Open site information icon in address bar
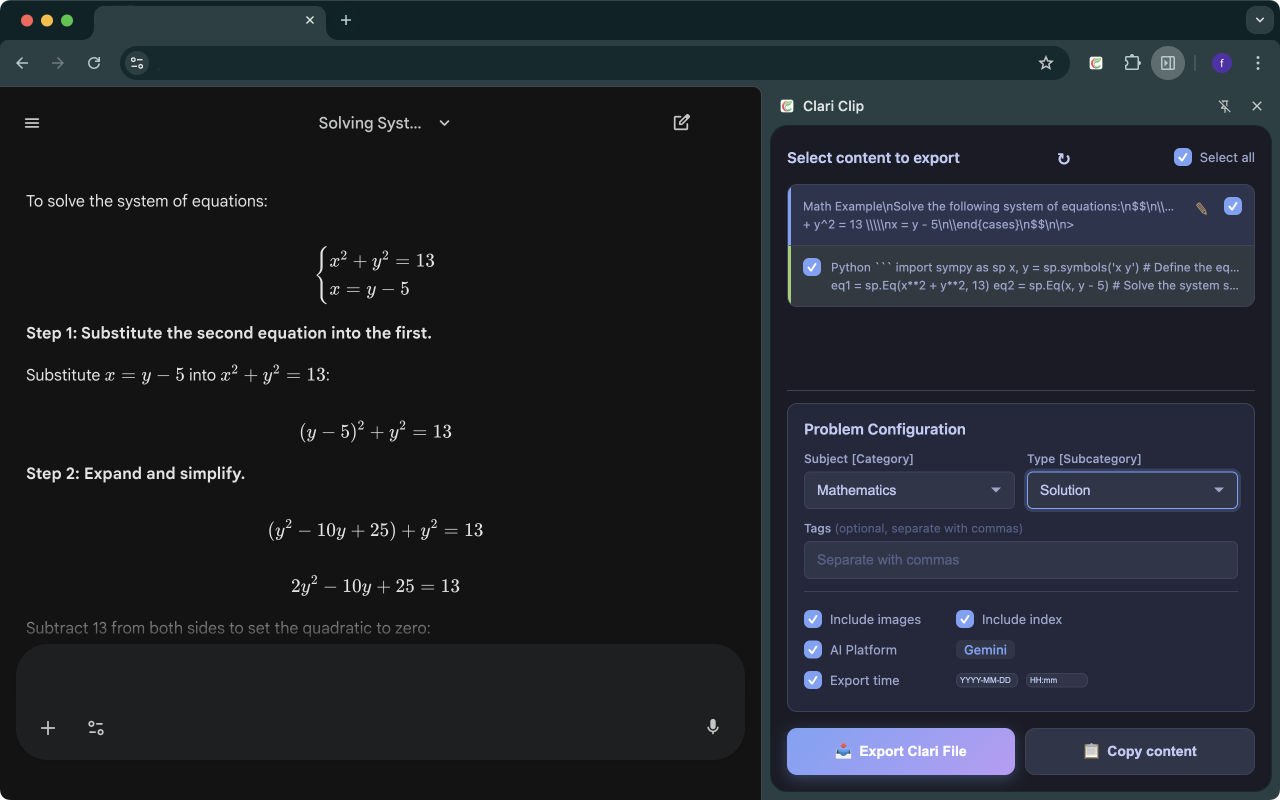1280x800 pixels. pyautogui.click(x=137, y=63)
